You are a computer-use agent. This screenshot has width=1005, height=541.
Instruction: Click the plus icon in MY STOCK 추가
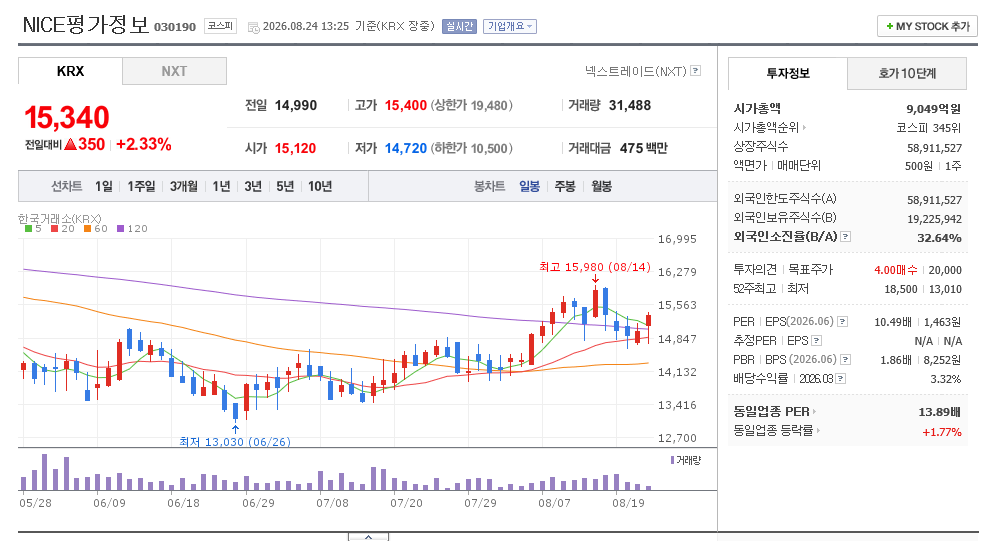tap(890, 26)
